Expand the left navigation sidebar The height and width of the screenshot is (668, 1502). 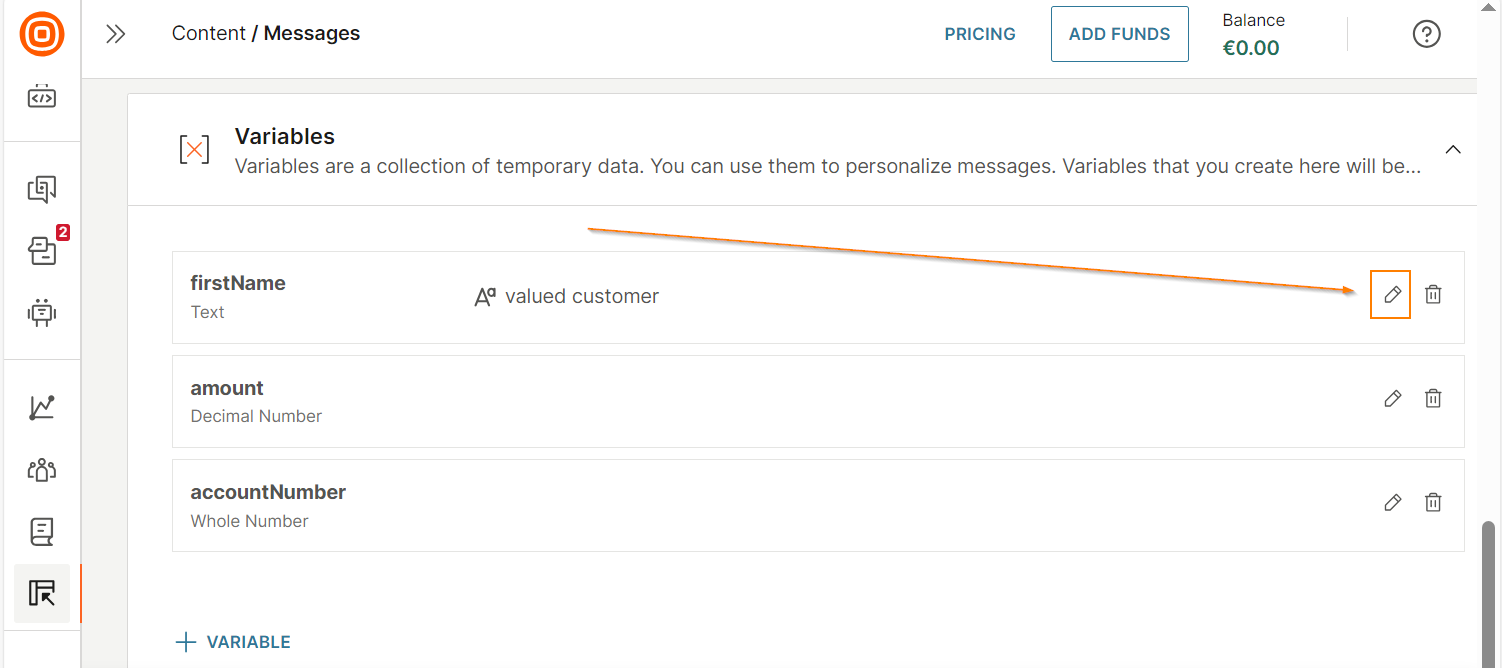click(115, 33)
